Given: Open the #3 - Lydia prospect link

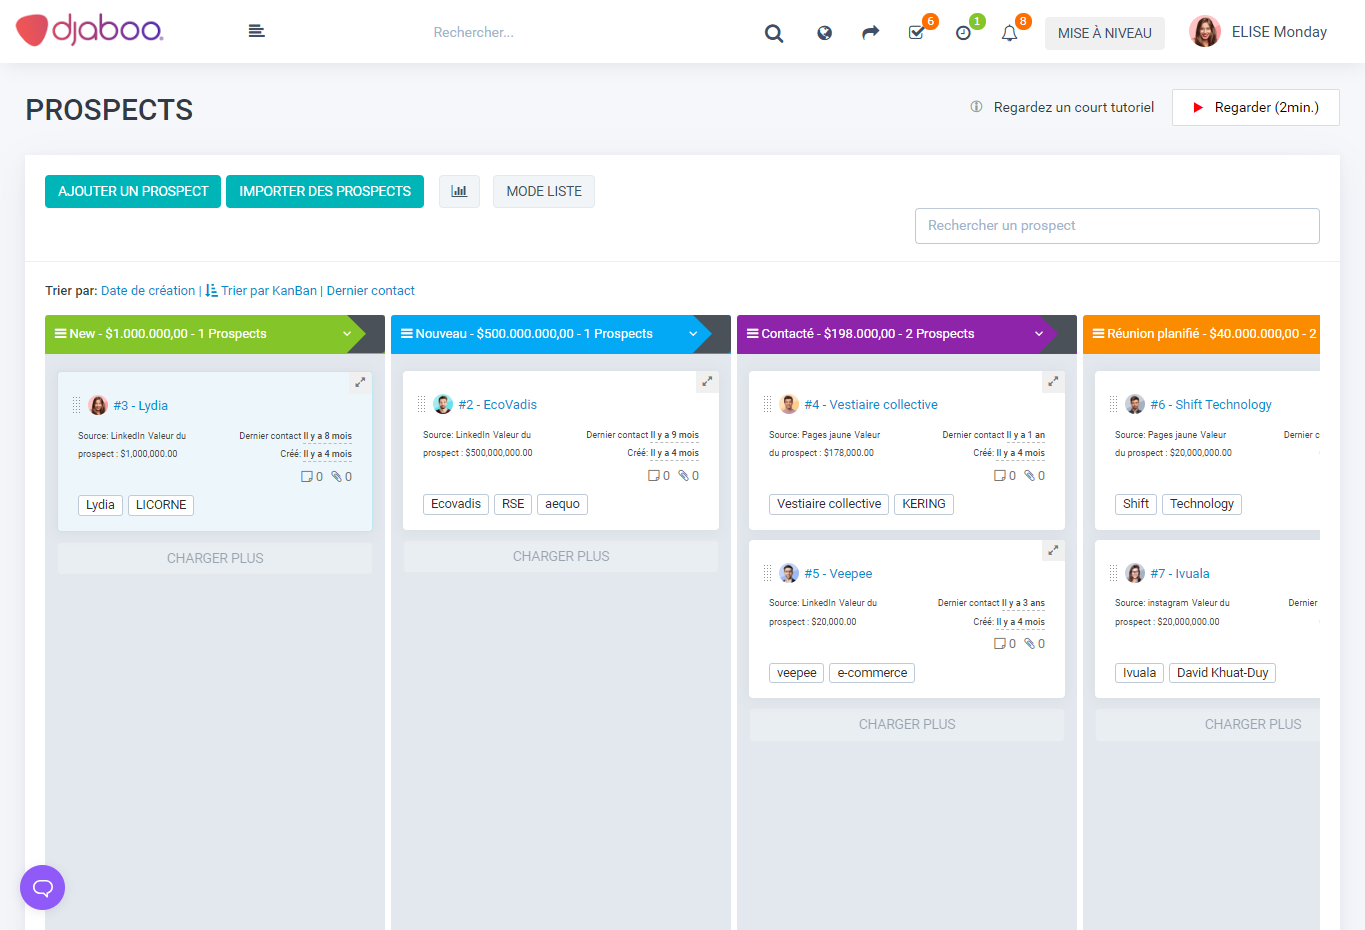Looking at the screenshot, I should tap(140, 405).
